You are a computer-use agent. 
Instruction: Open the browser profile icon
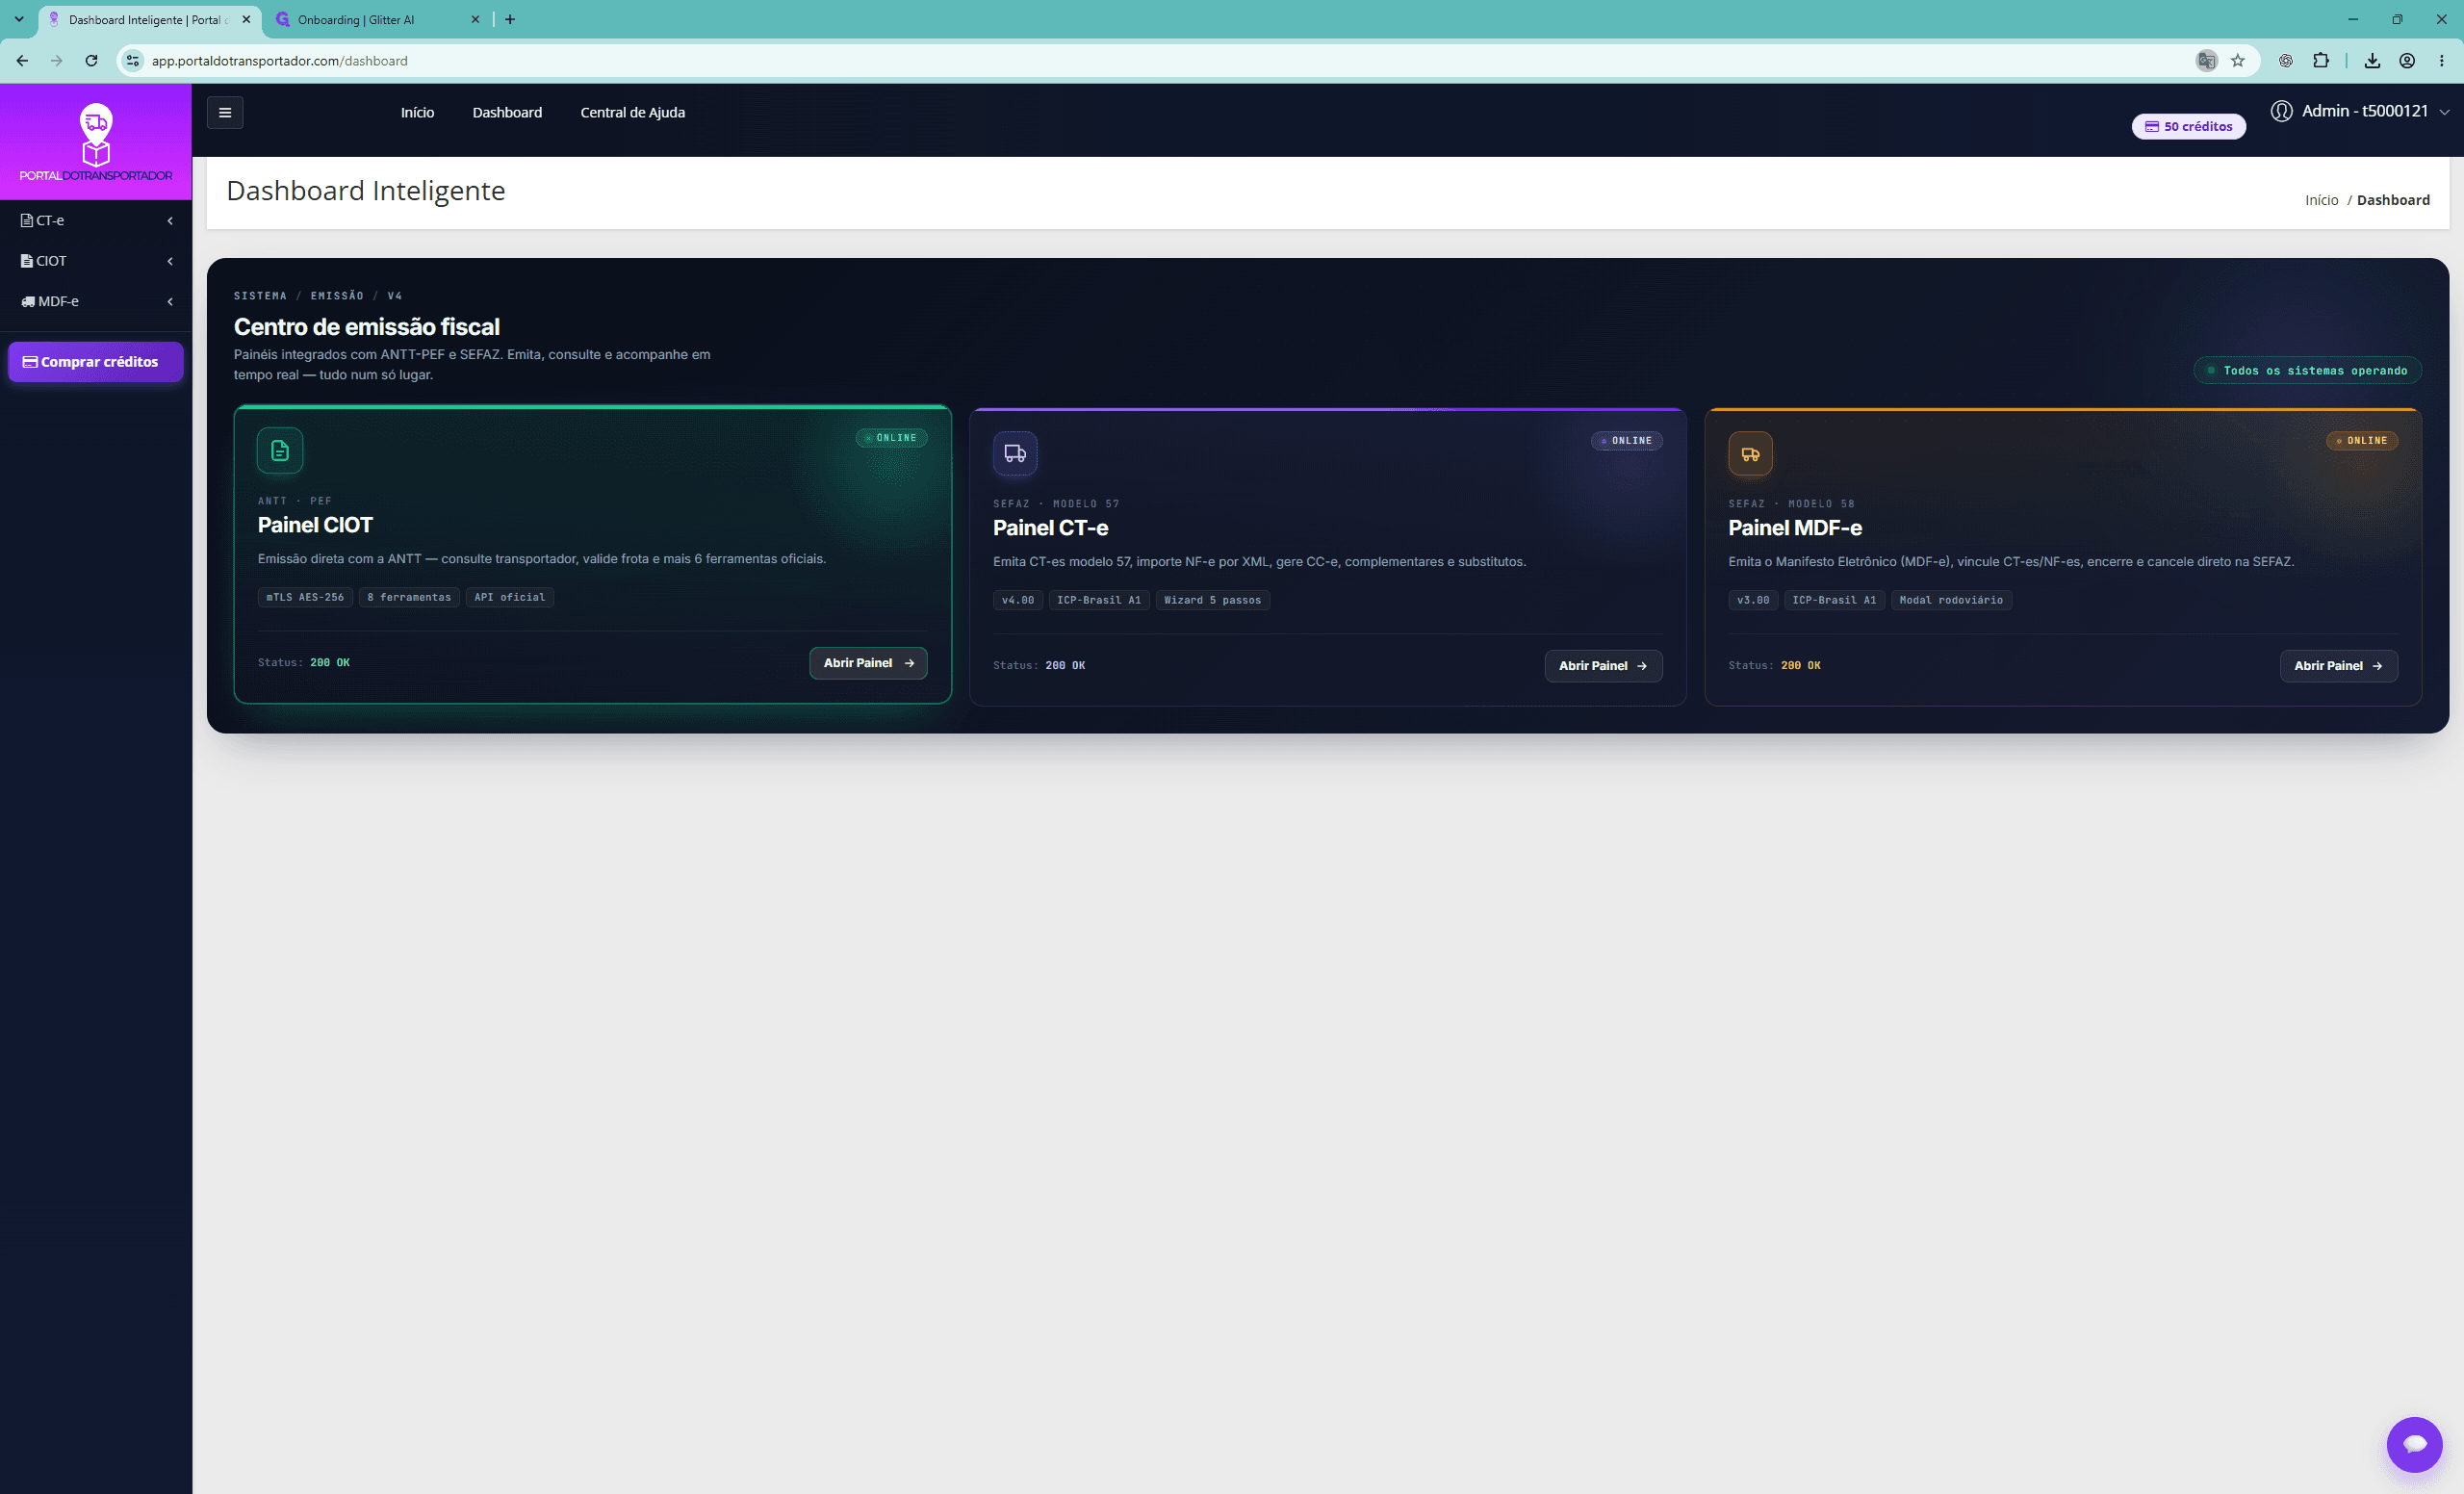click(2407, 61)
